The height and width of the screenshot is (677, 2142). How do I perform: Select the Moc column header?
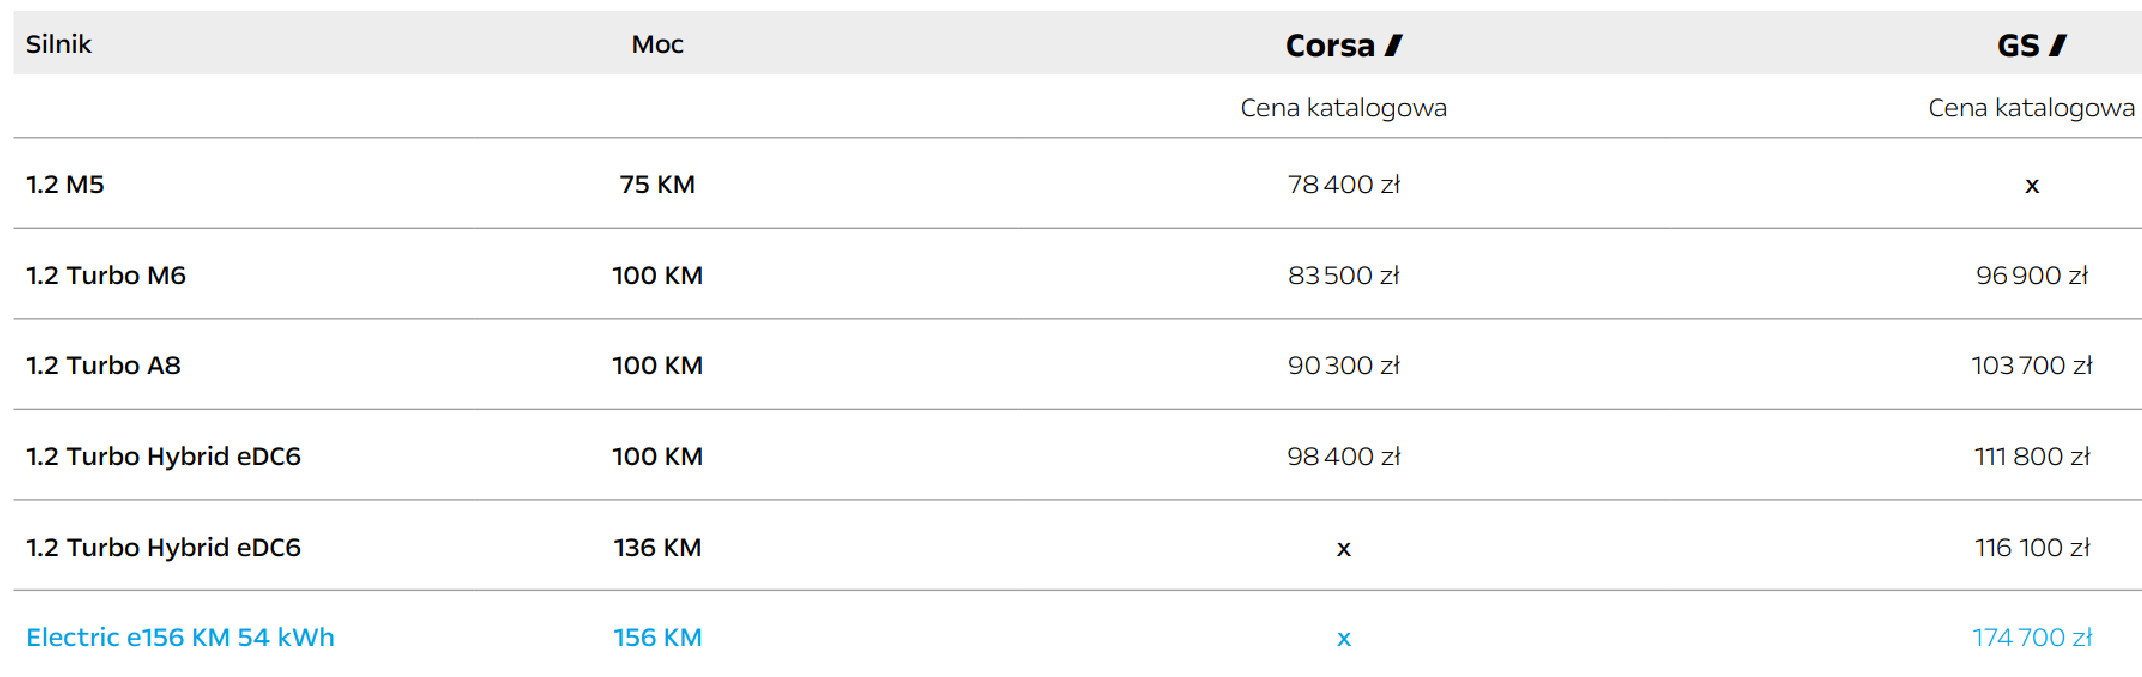tap(657, 45)
